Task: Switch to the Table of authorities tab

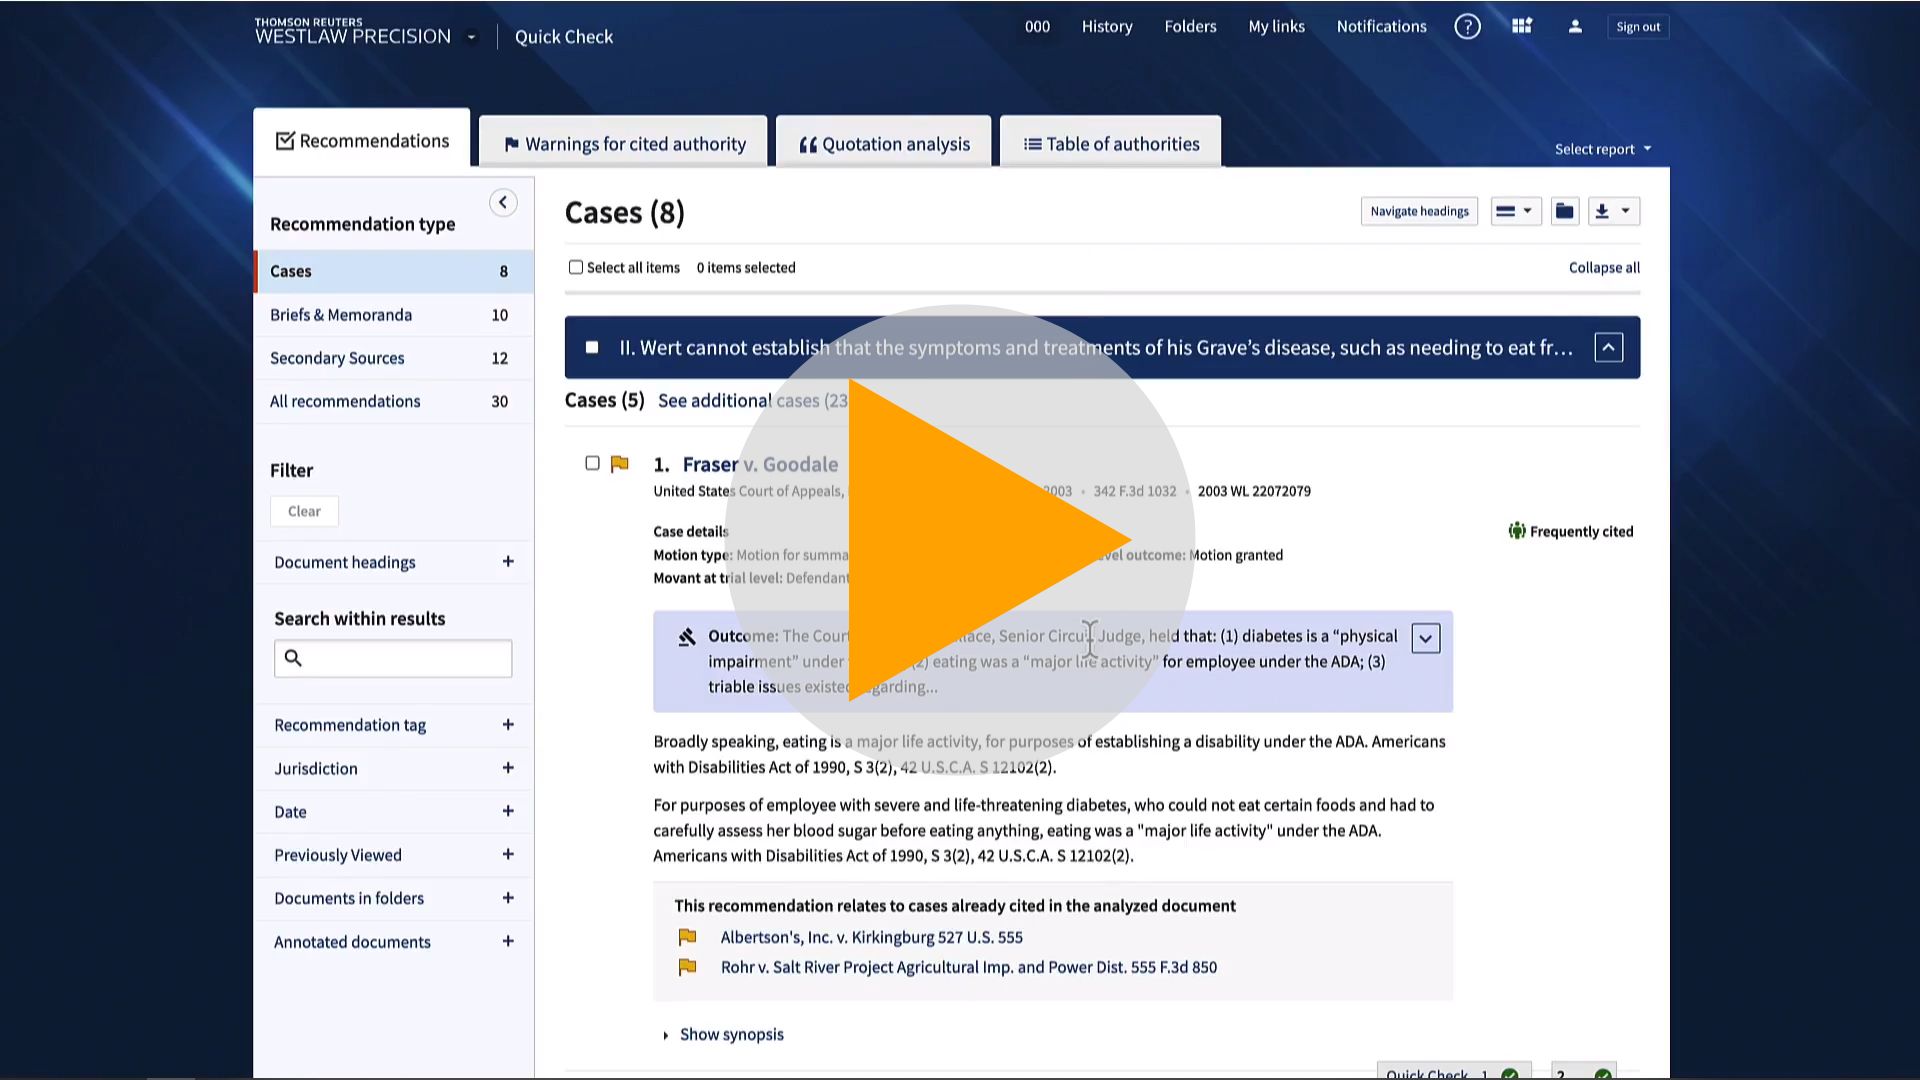Action: pos(1110,142)
